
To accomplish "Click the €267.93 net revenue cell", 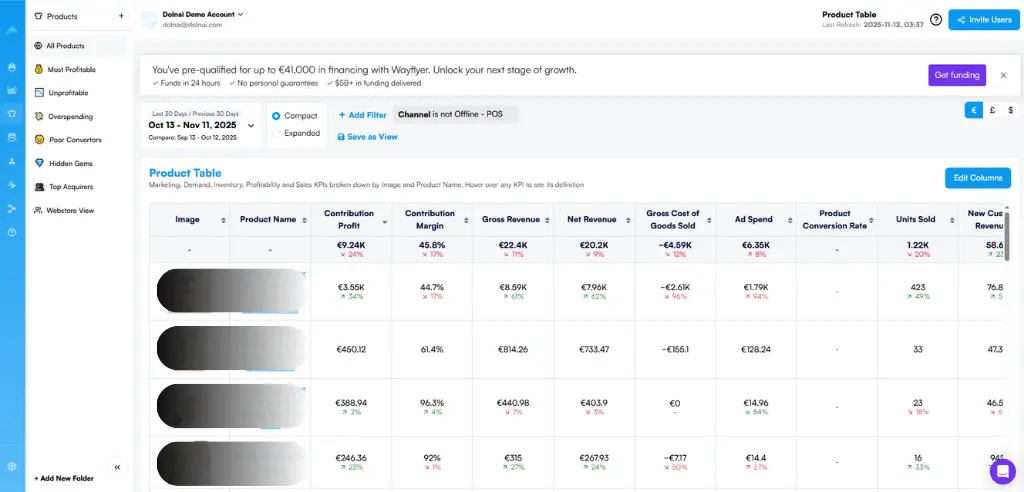I will [594, 462].
